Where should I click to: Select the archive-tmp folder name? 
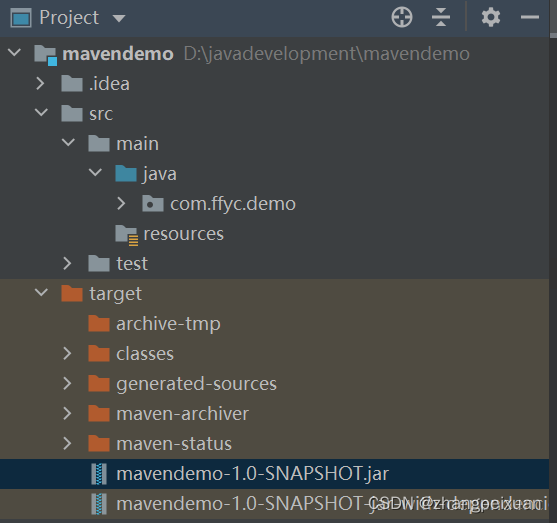168,324
